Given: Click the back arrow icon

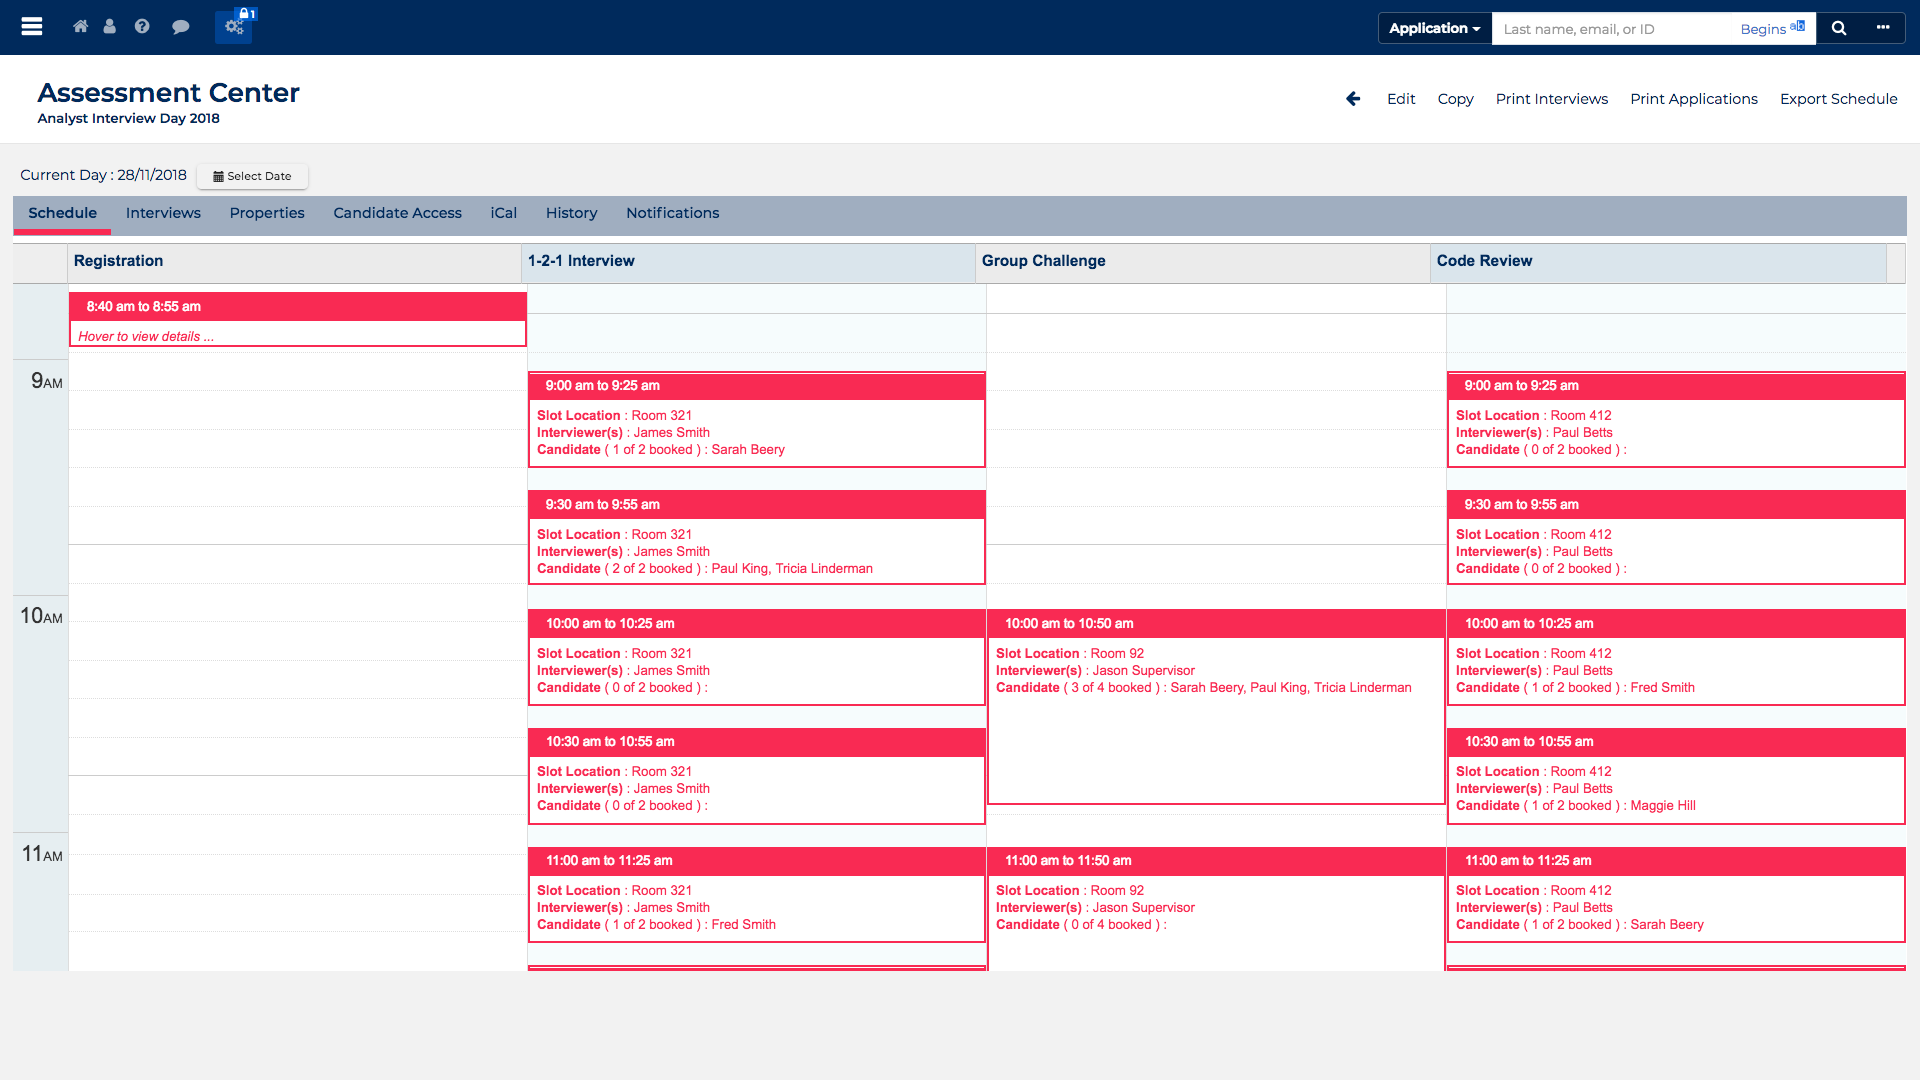Looking at the screenshot, I should (x=1353, y=99).
